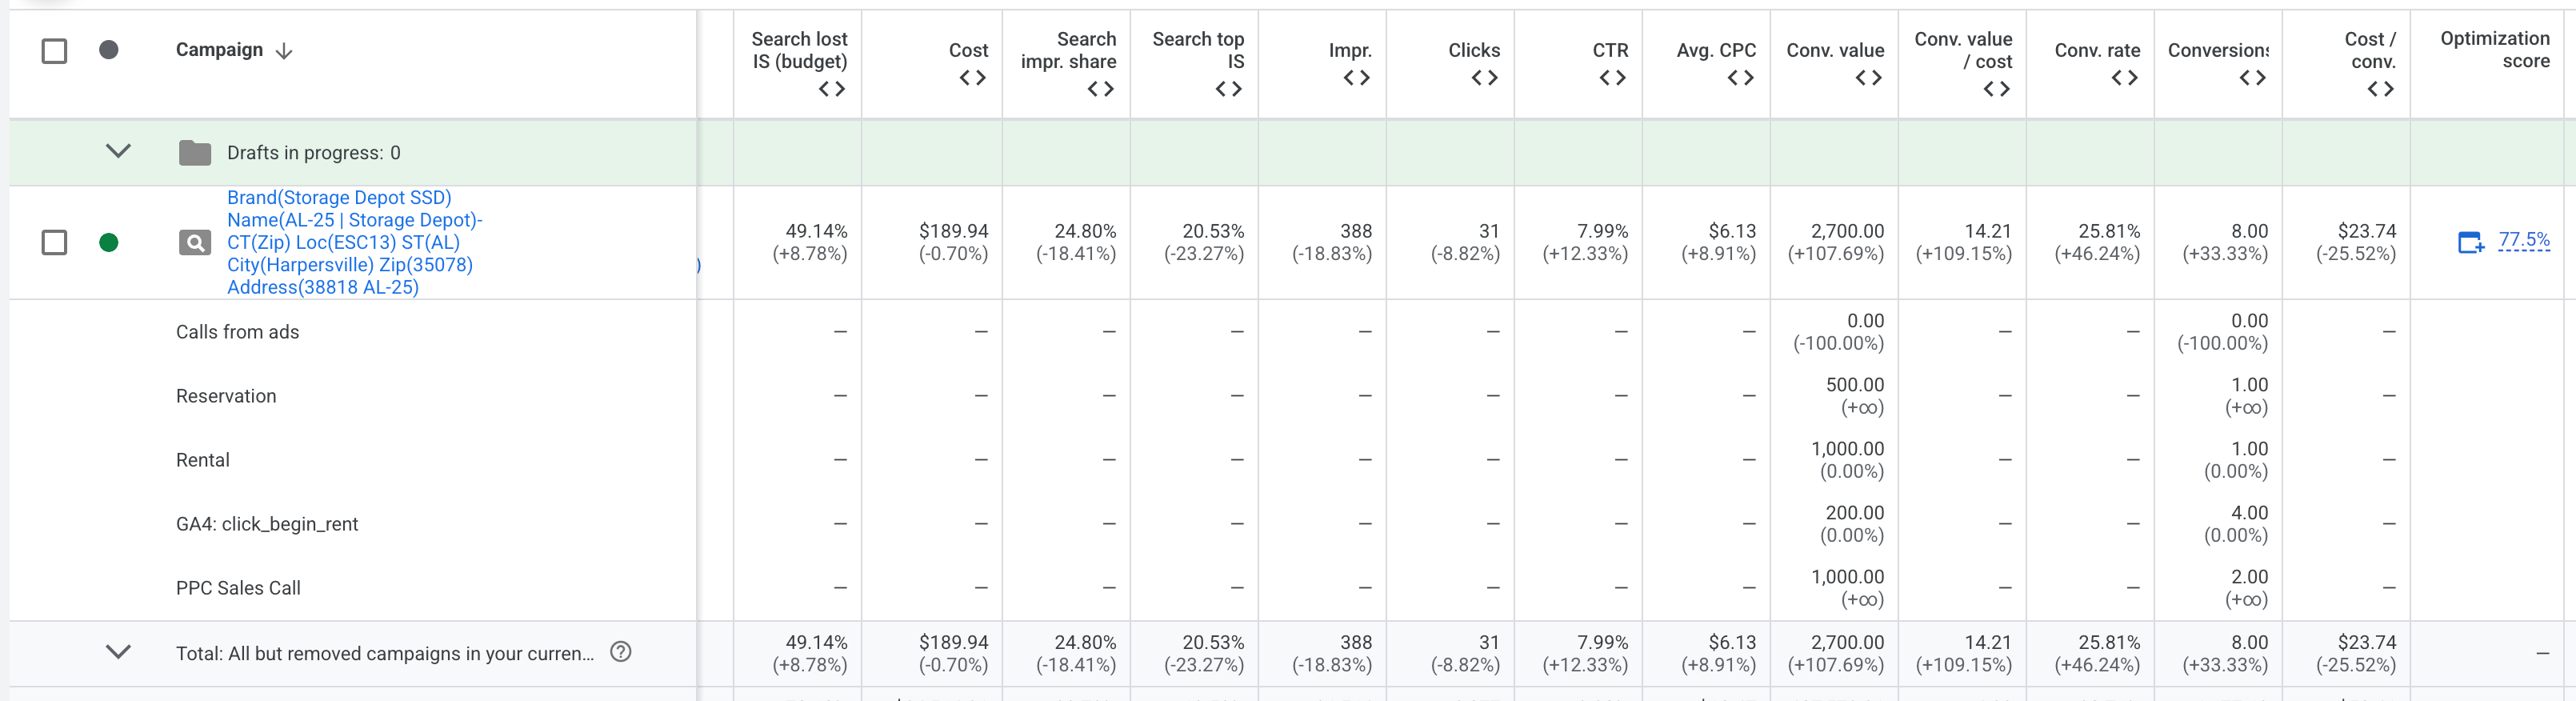Screen dimensions: 2576x701
Task: Click the 77.5% optimization score link
Action: [2523, 240]
